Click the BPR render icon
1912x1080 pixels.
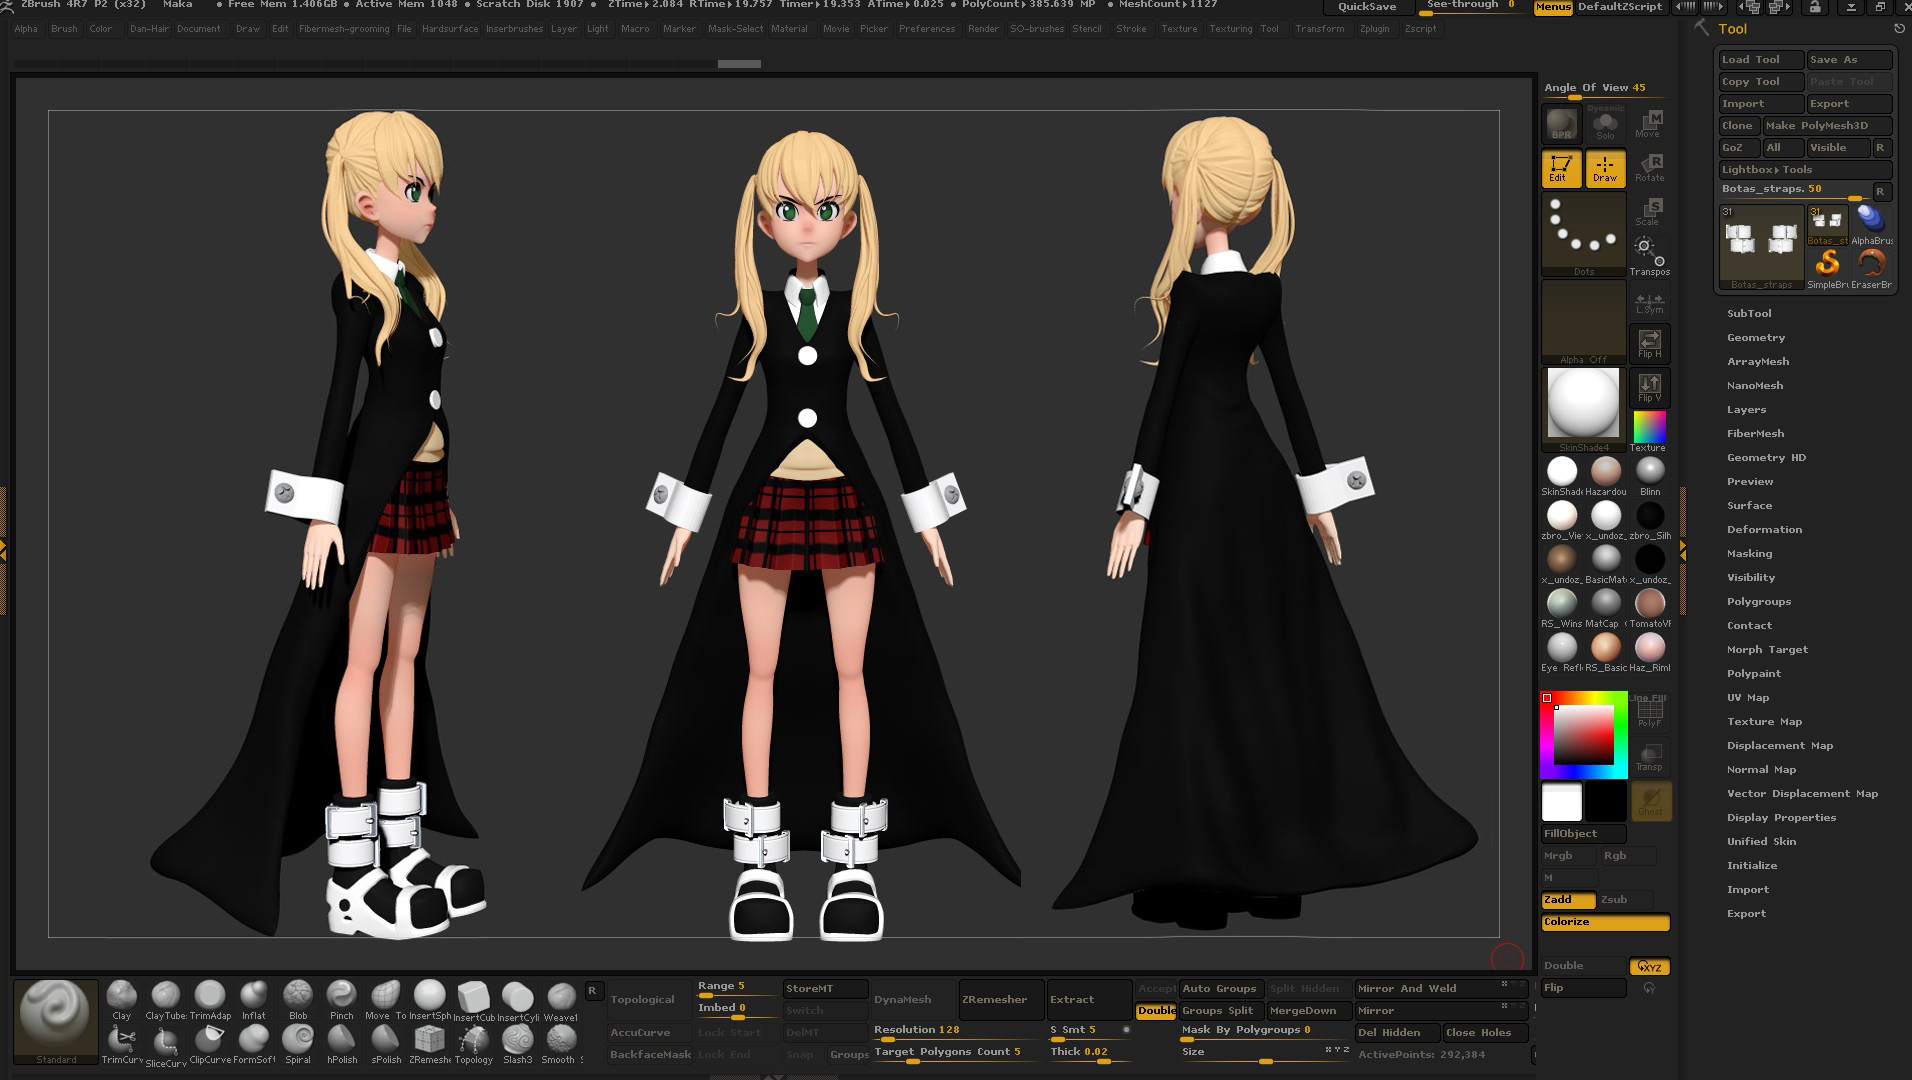[x=1561, y=124]
